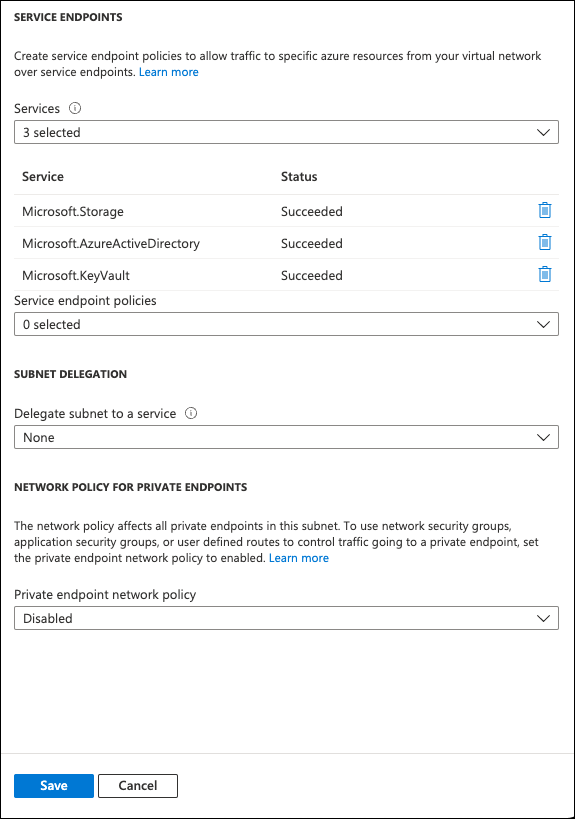Click Succeeded status of Microsoft.AzureActiveDirectory row

312,243
